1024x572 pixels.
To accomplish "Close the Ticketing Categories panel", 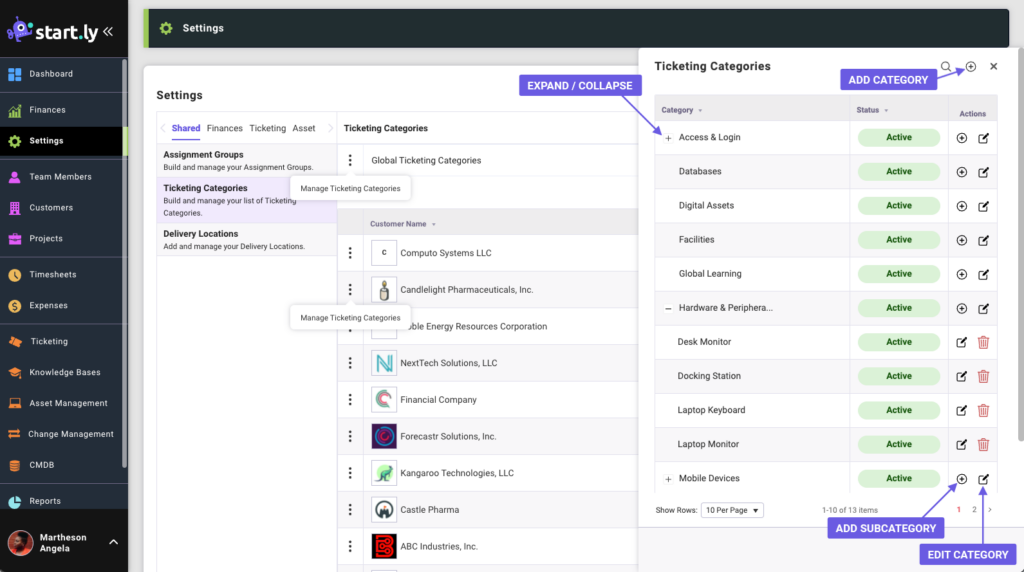I will click(x=993, y=67).
